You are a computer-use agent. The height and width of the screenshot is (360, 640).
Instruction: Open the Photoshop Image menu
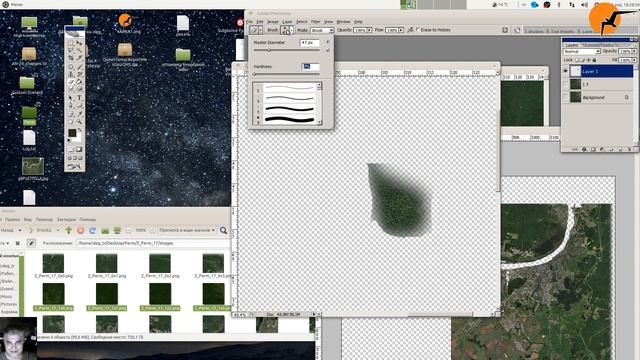[x=273, y=22]
